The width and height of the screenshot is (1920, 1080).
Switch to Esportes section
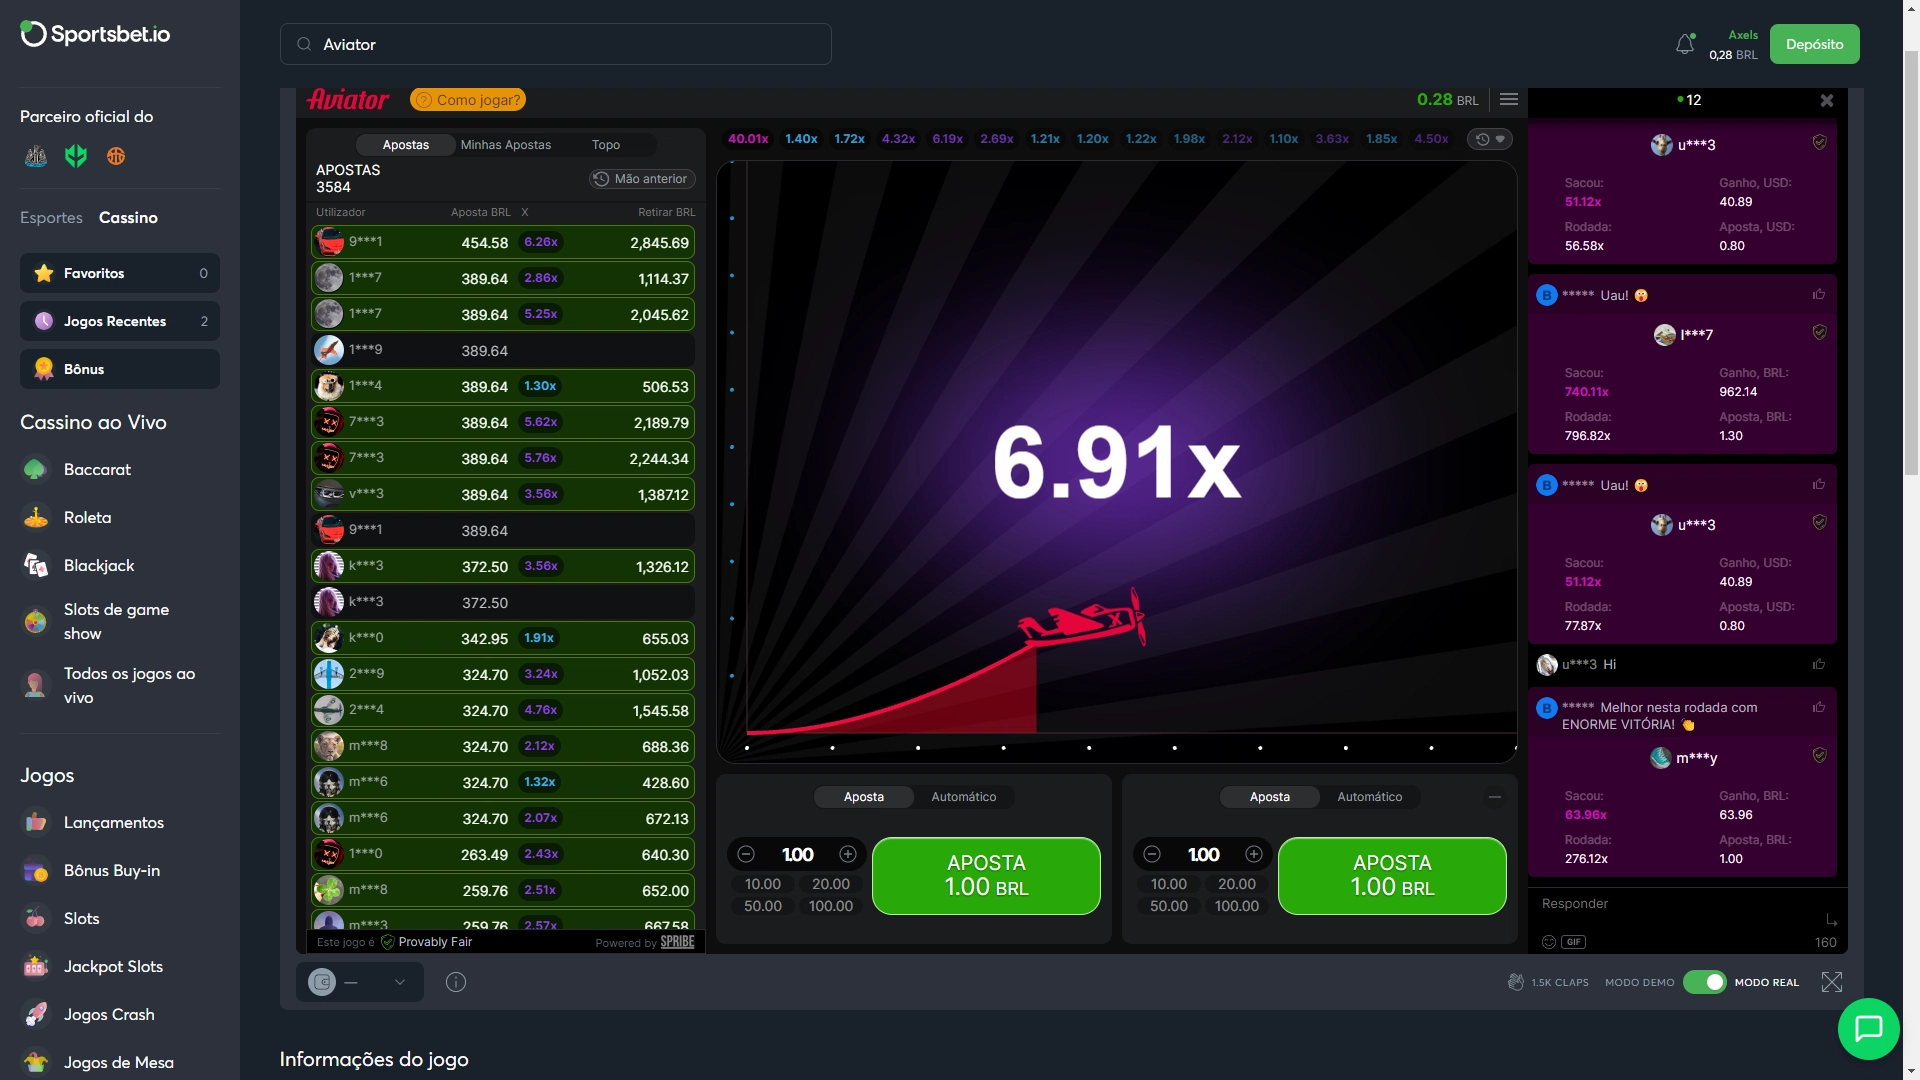pyautogui.click(x=51, y=217)
